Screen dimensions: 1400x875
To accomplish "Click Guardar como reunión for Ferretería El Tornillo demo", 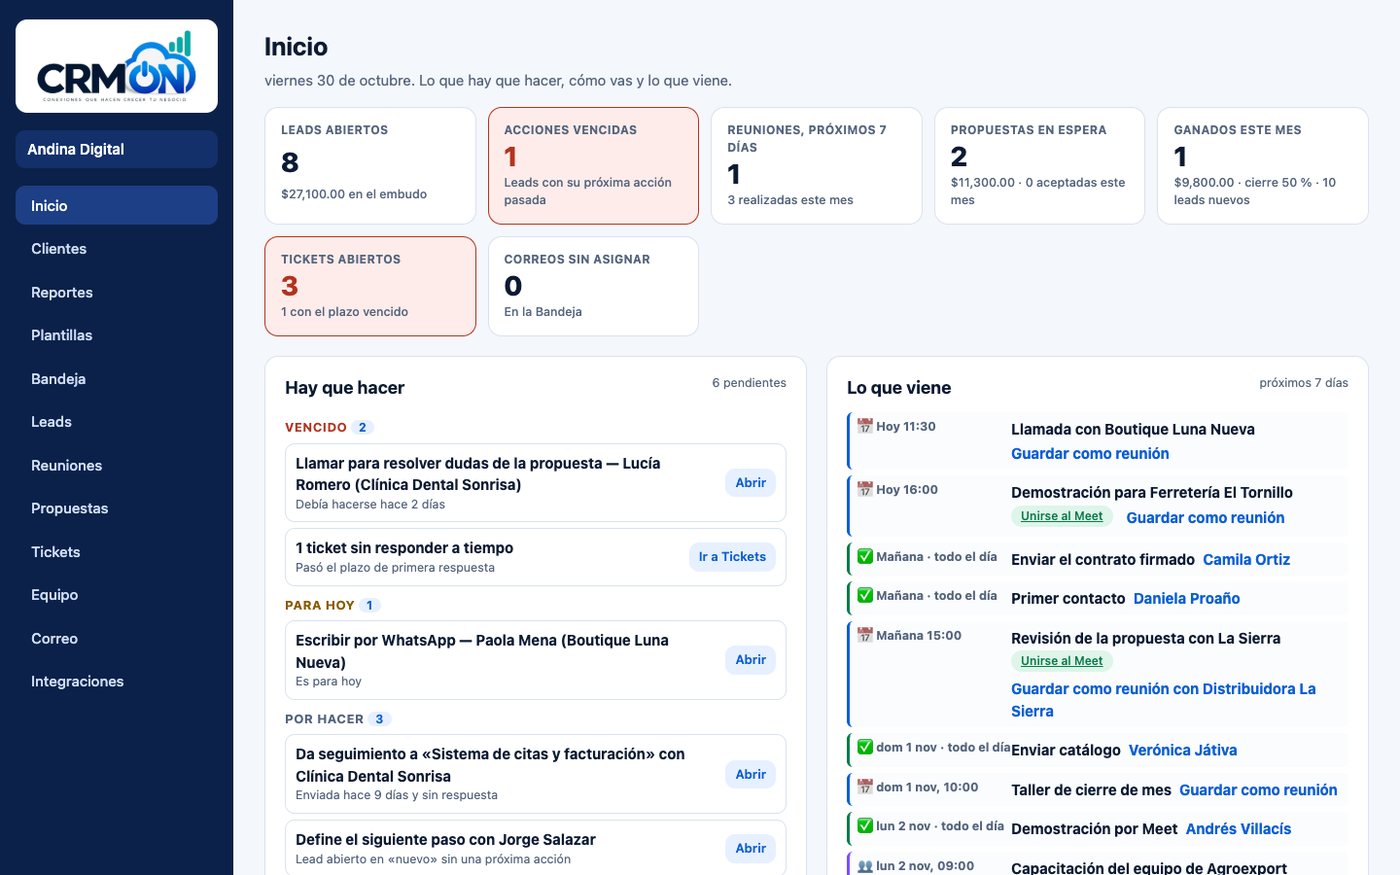I will [x=1205, y=518].
